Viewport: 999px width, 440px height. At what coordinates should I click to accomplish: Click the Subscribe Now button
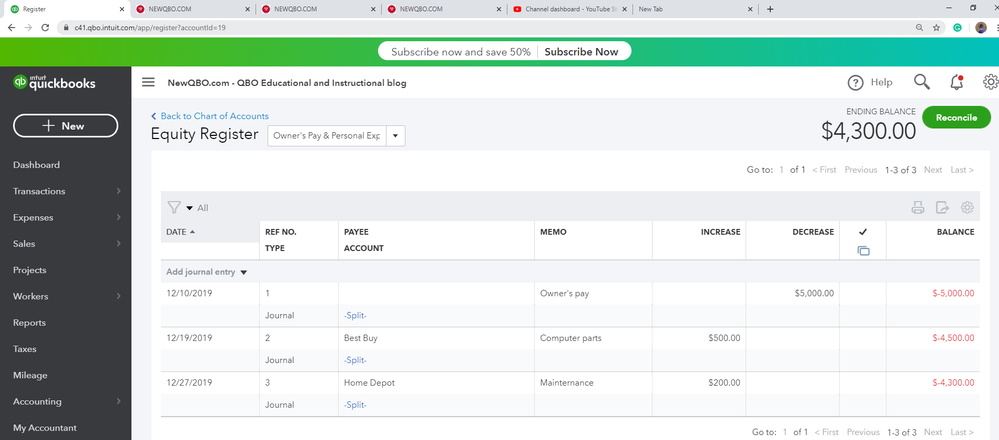coord(581,52)
